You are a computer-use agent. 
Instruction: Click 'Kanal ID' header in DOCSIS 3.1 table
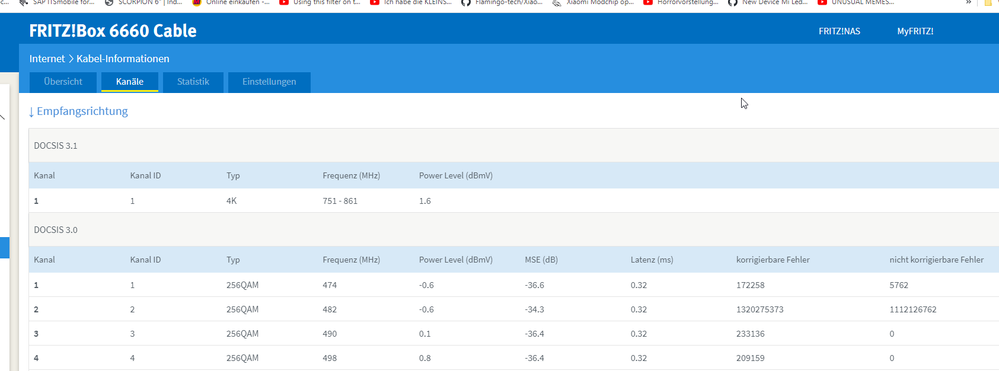coord(145,175)
